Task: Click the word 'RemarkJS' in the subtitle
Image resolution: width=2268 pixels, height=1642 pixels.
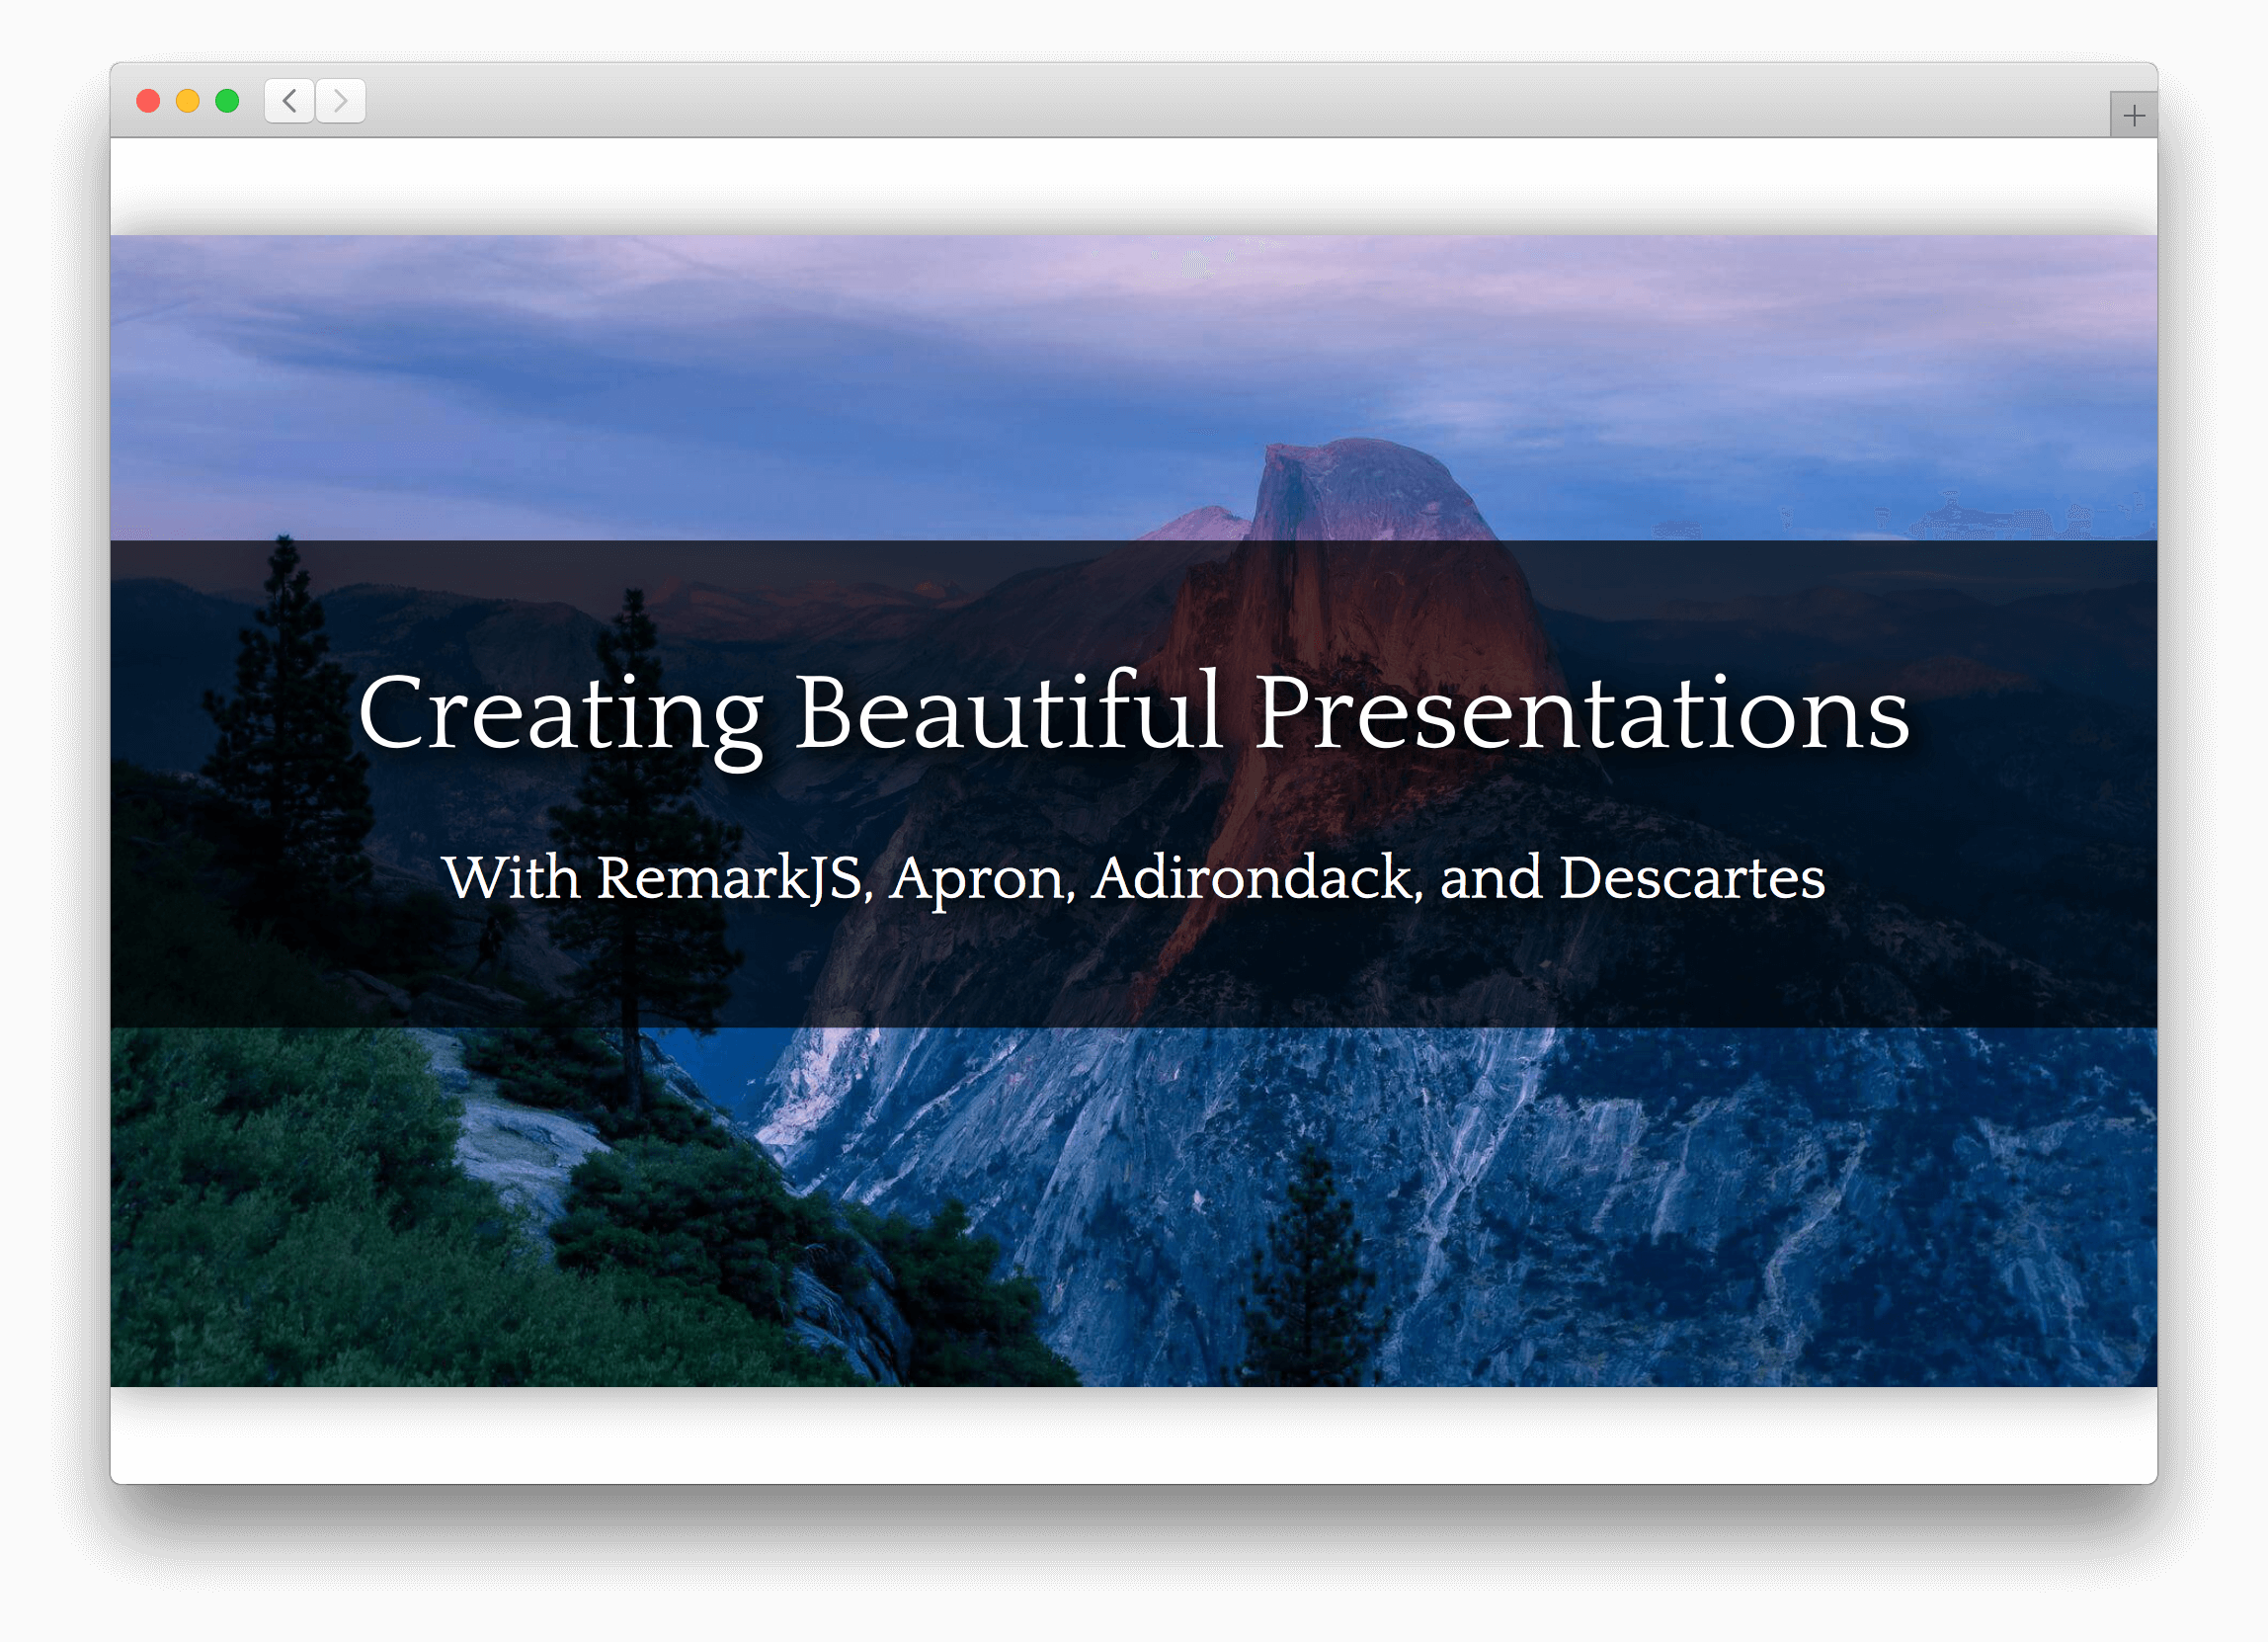Action: 730,878
